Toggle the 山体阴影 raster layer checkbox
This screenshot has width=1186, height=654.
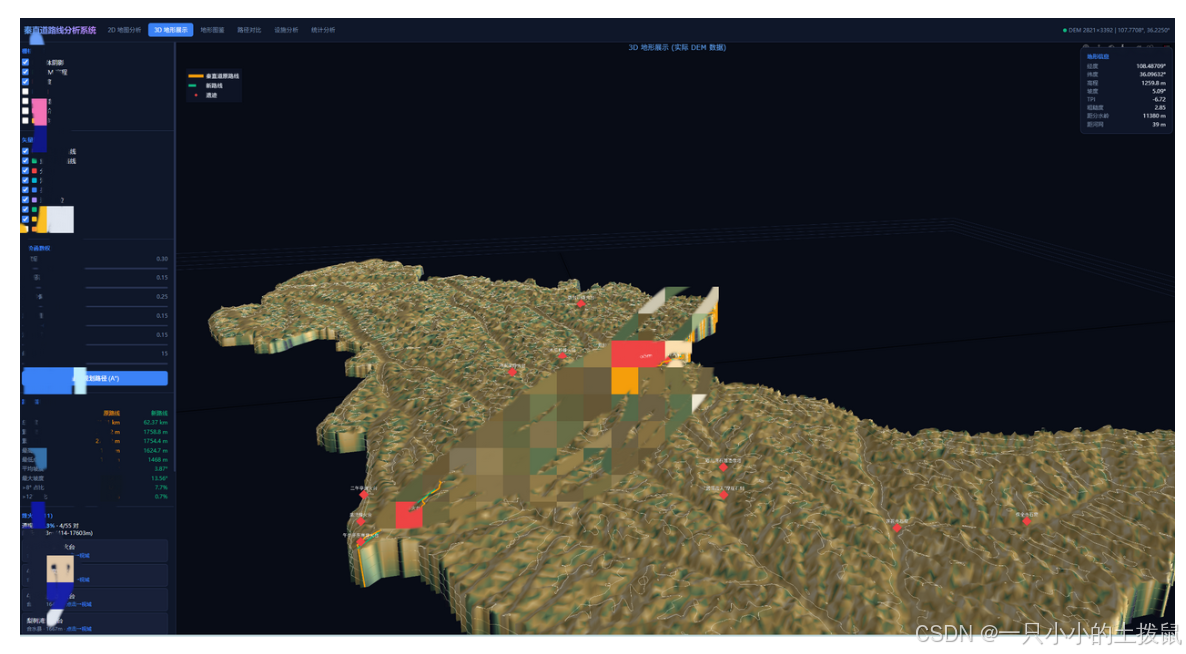coord(26,62)
